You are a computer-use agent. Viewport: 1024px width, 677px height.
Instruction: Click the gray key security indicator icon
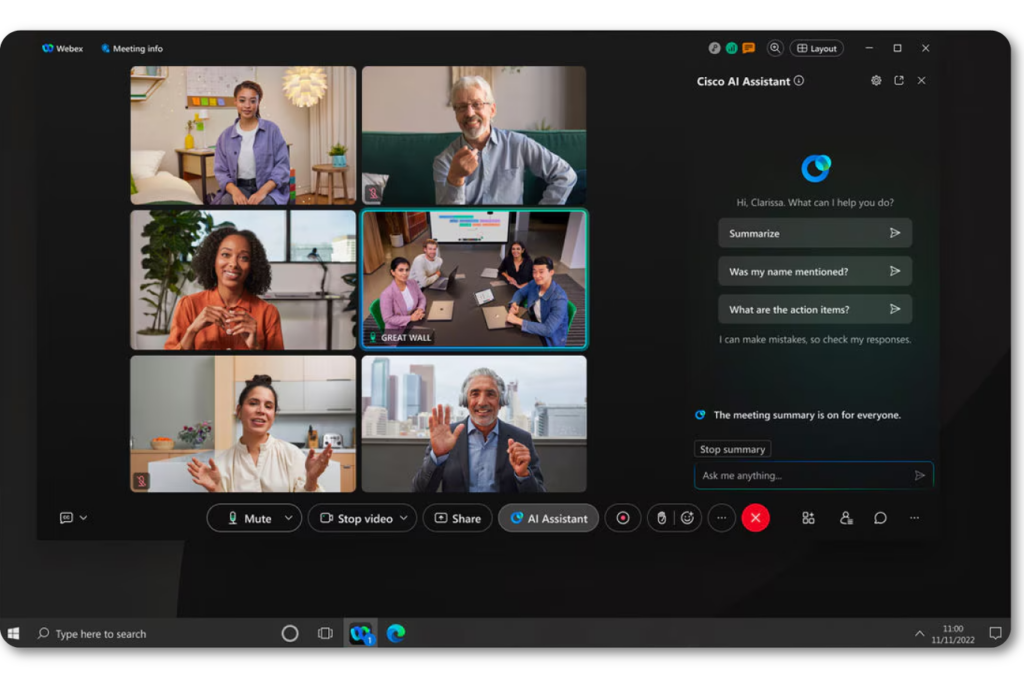click(x=714, y=48)
